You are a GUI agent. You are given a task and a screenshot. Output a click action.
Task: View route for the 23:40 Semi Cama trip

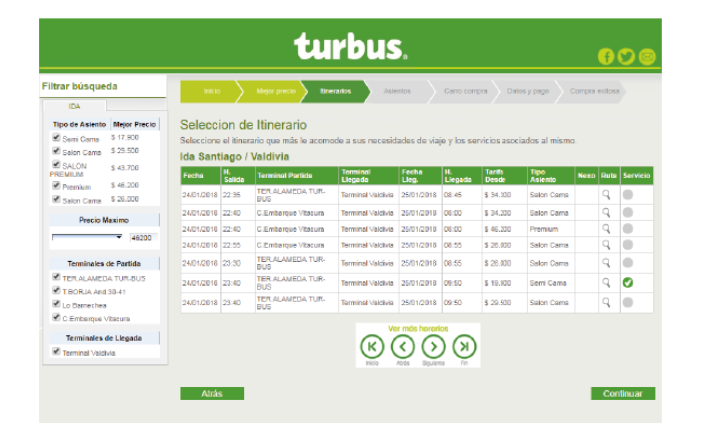click(606, 283)
